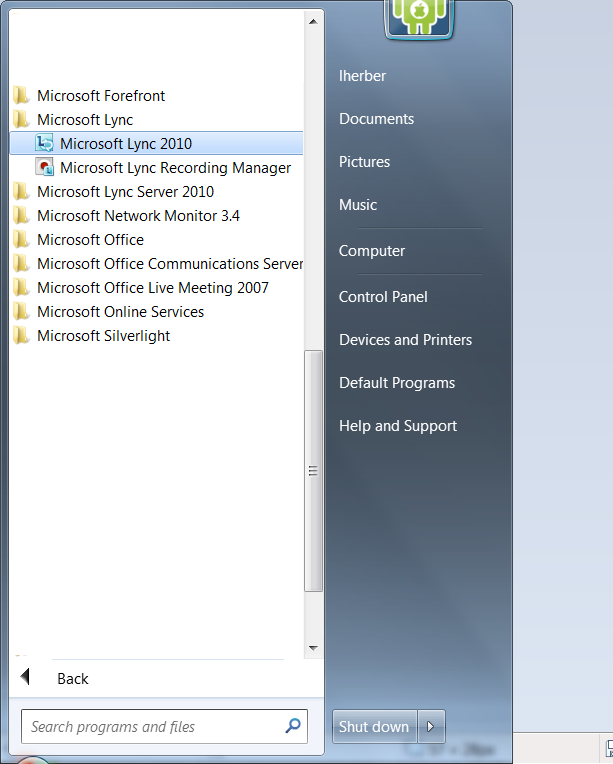Click the programs list scrollbar thumb

tap(313, 471)
